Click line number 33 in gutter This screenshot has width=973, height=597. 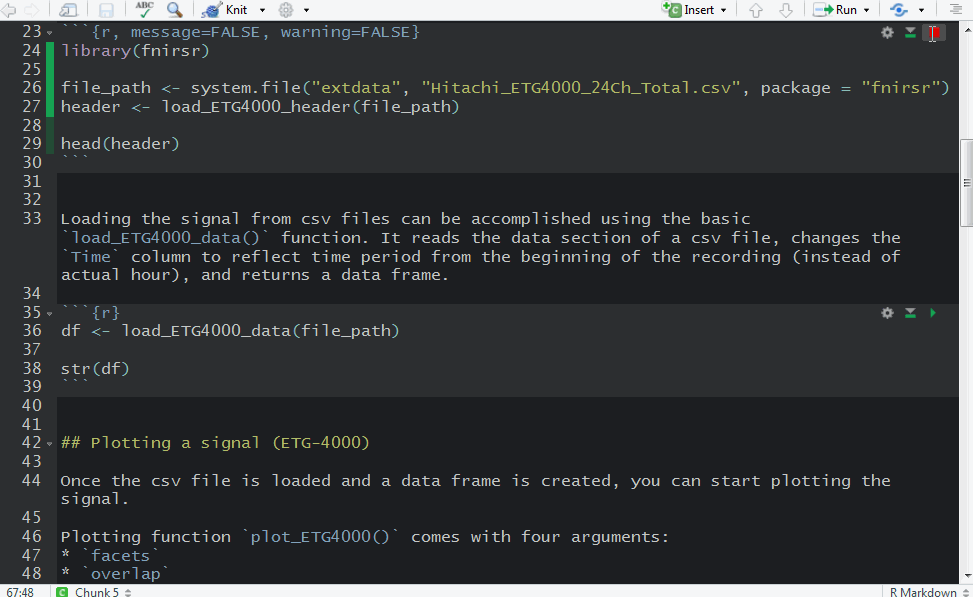(x=31, y=218)
